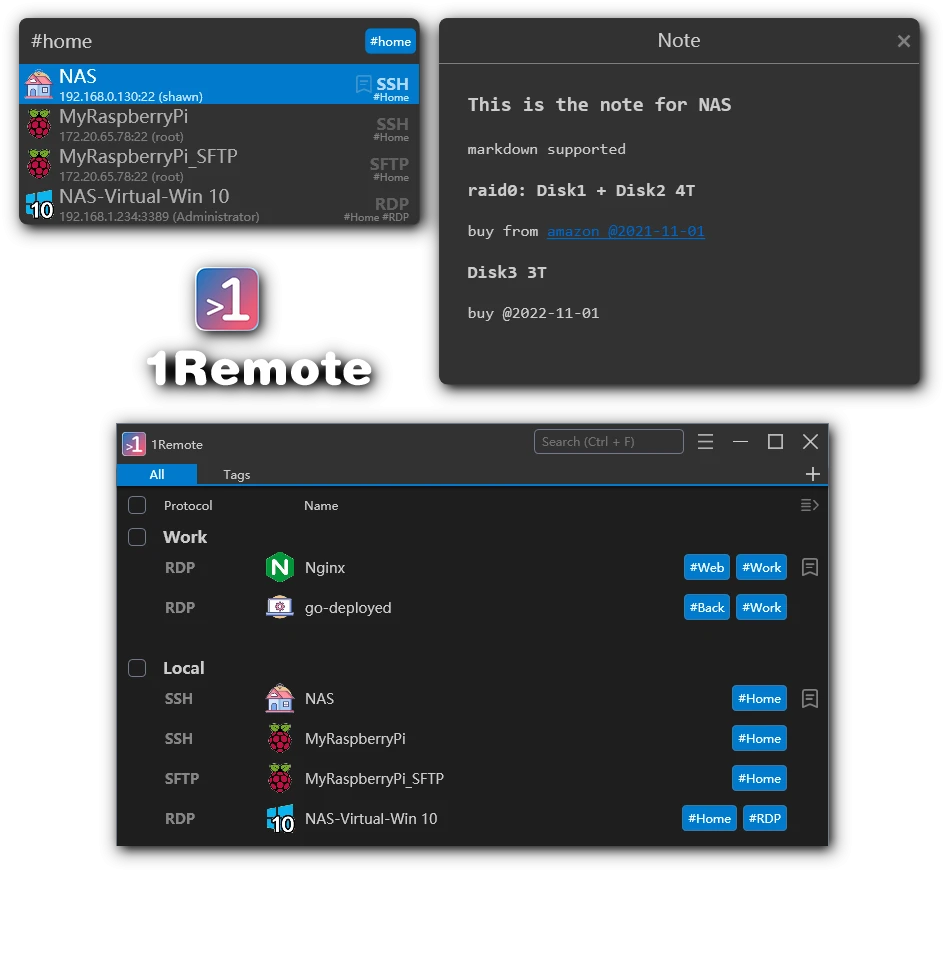Select NAS entry in the launcher list
This screenshot has width=945, height=967.
pyautogui.click(x=219, y=84)
